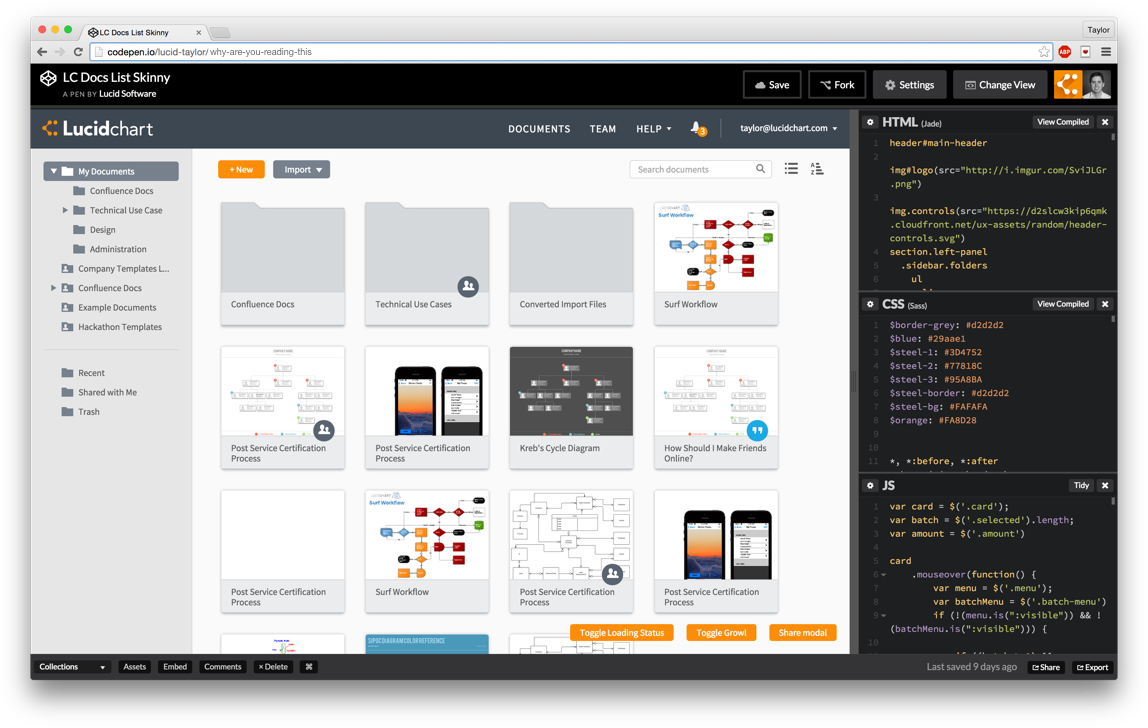1148x728 pixels.
Task: Reload the browser page
Action: coord(78,52)
